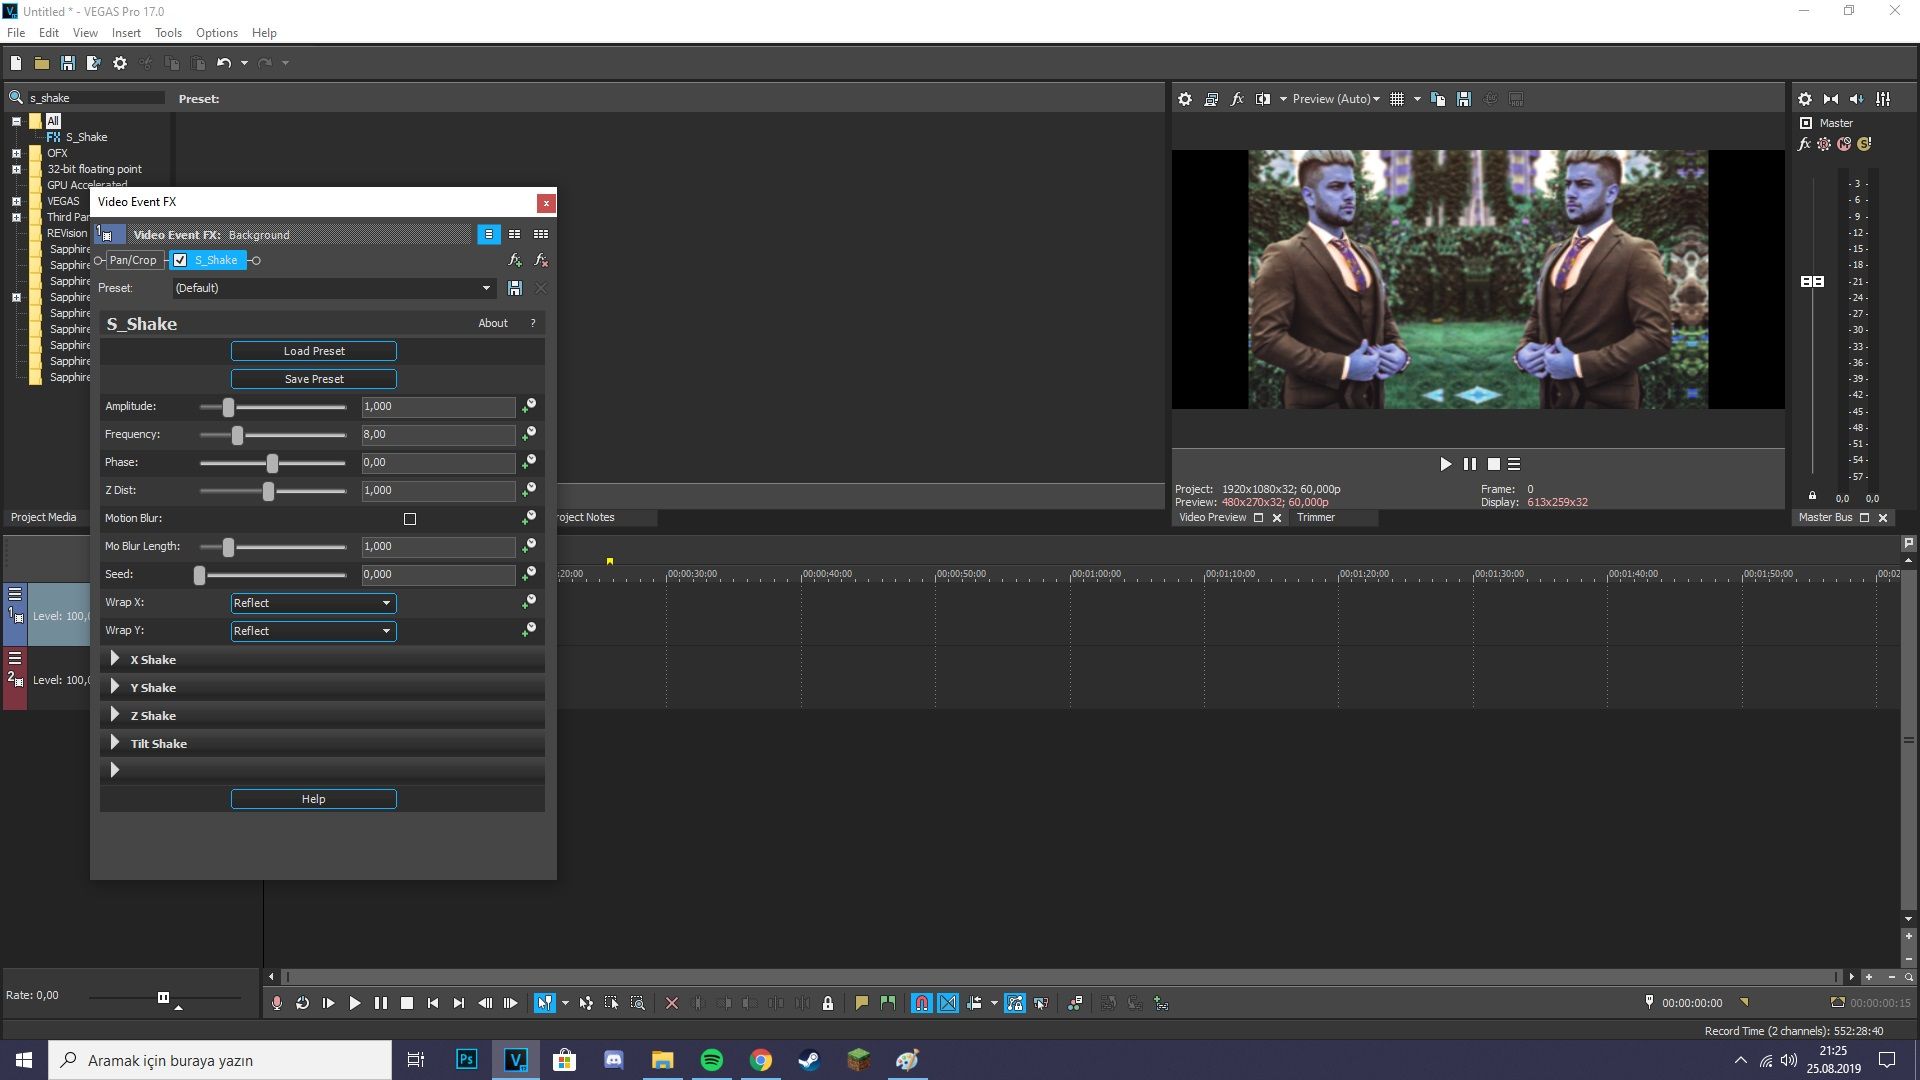Click the Save project icon in toolbar
Image resolution: width=1920 pixels, height=1080 pixels.
67,63
